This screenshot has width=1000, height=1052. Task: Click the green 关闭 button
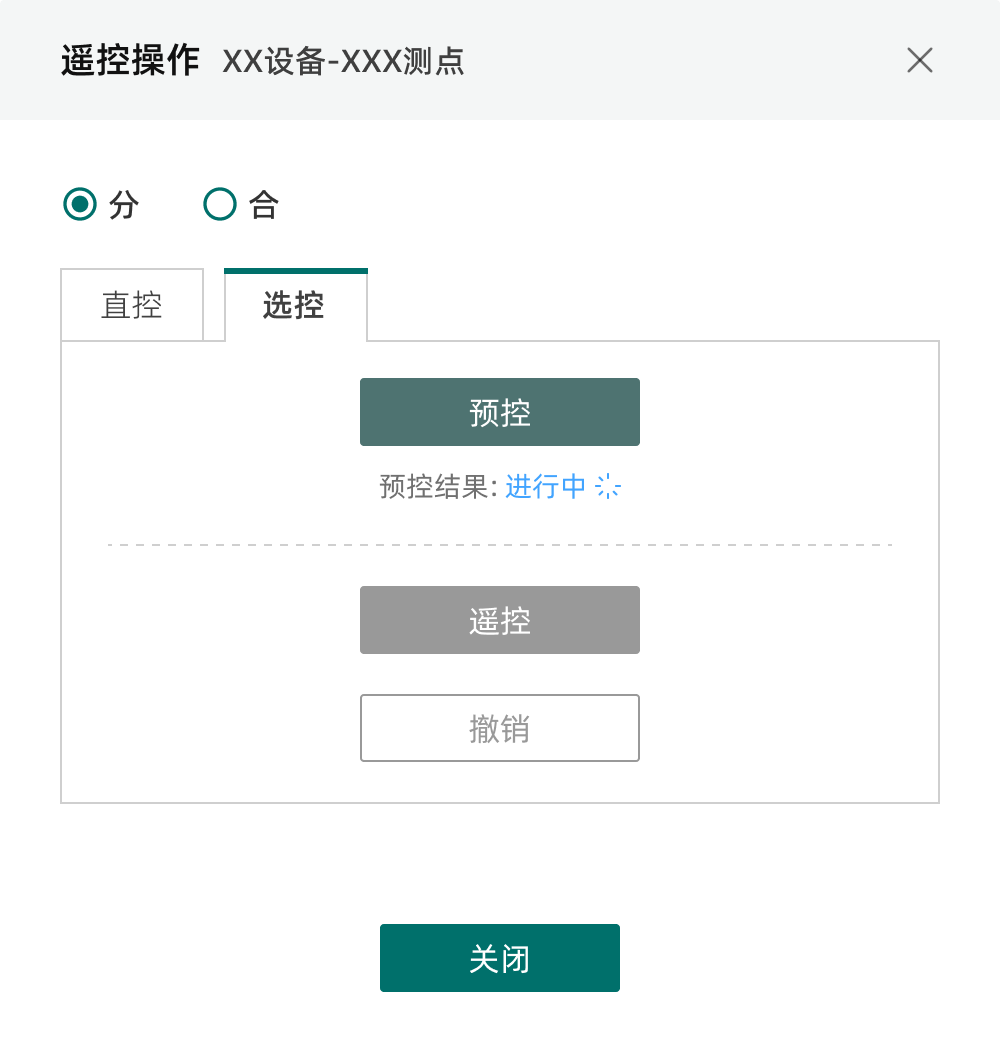click(x=500, y=958)
